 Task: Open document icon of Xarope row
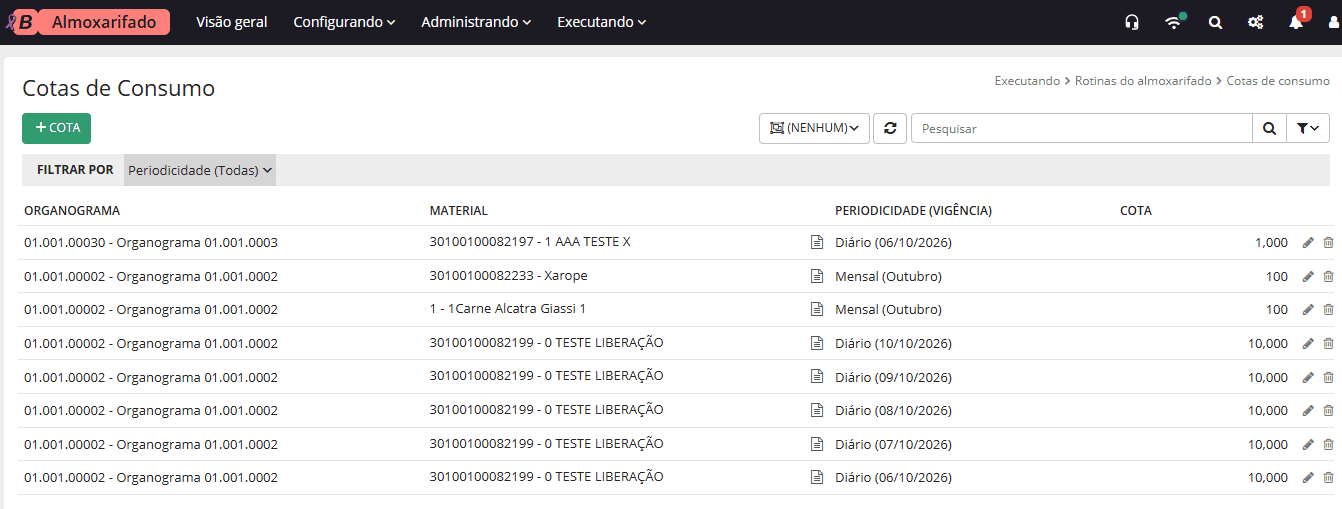817,276
